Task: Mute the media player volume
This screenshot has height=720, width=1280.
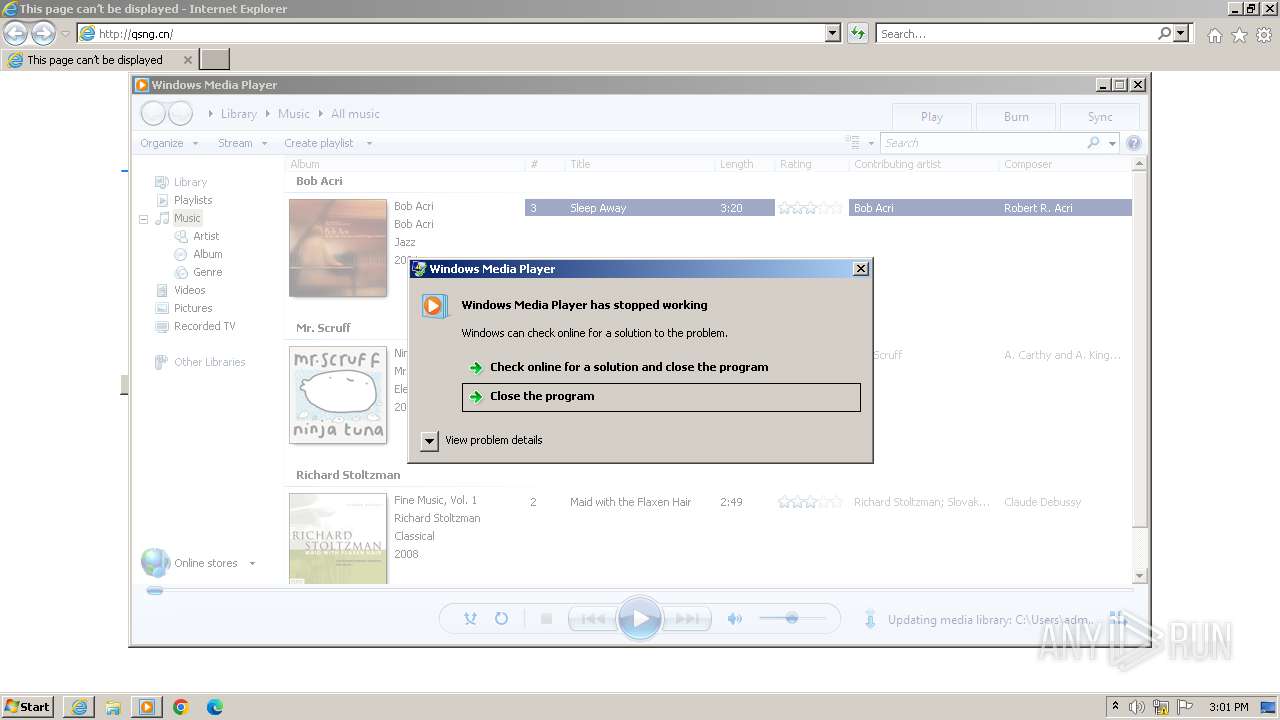Action: (x=735, y=619)
